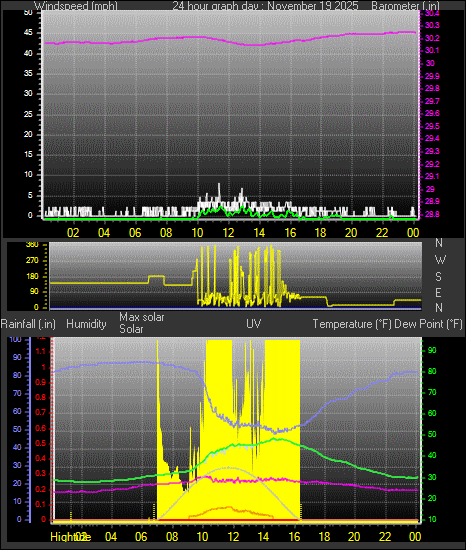Click the green 30 temperature axis value
Screen dimensions: 466x550
coord(432,477)
